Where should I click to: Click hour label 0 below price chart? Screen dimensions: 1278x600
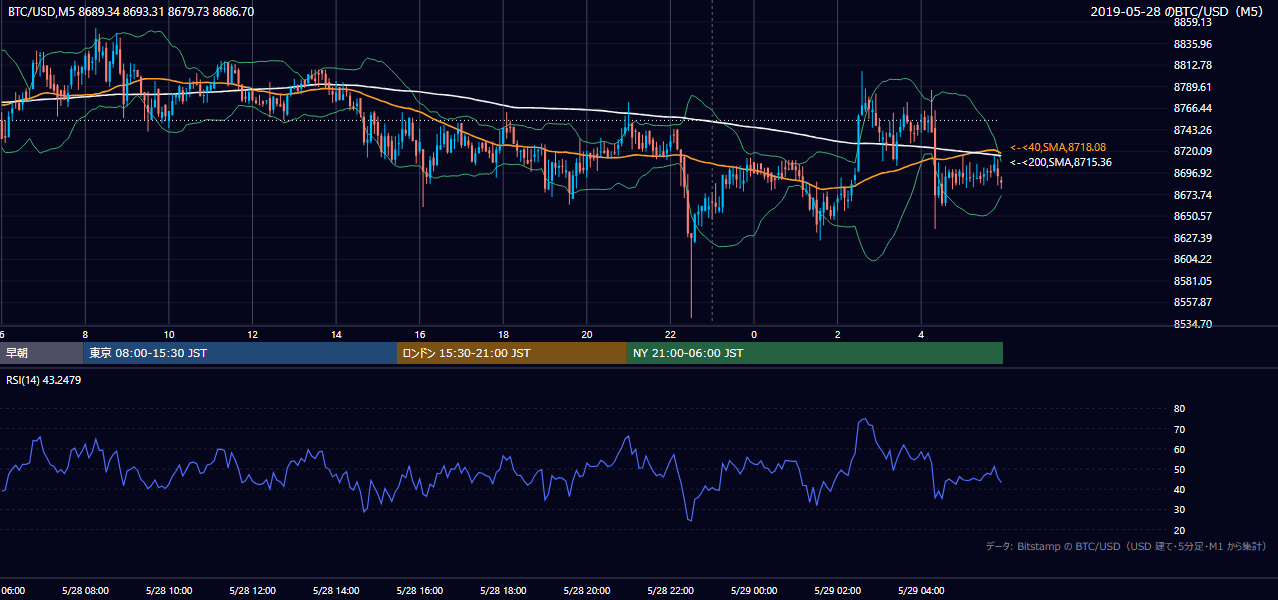tap(754, 334)
